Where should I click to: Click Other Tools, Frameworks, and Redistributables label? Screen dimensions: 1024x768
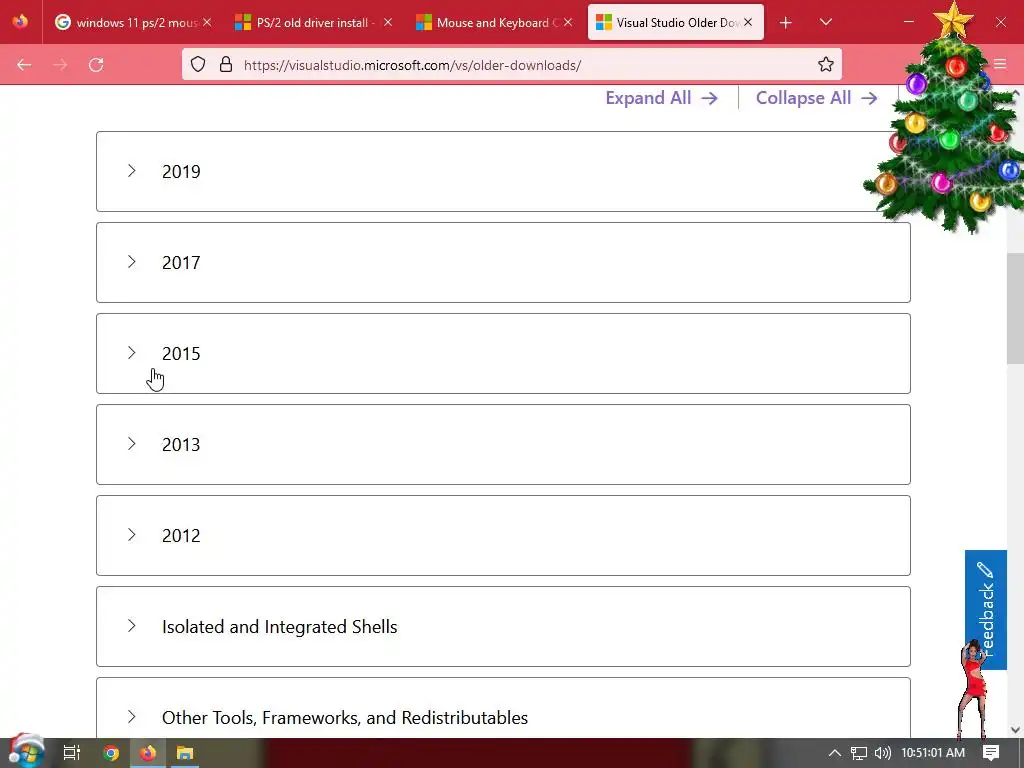(x=345, y=718)
